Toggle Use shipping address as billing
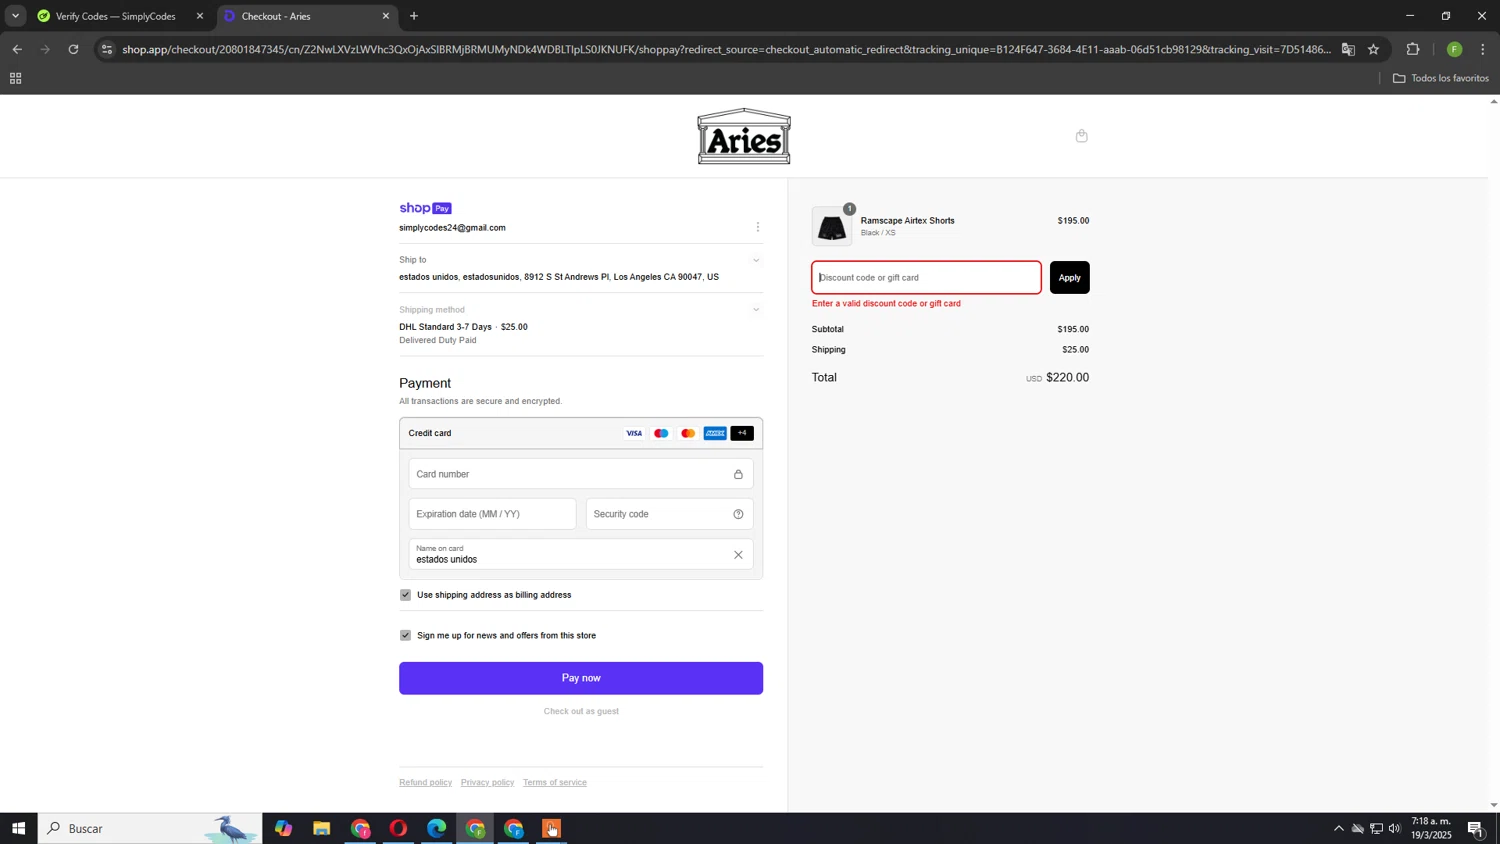The height and width of the screenshot is (844, 1500). [x=405, y=595]
